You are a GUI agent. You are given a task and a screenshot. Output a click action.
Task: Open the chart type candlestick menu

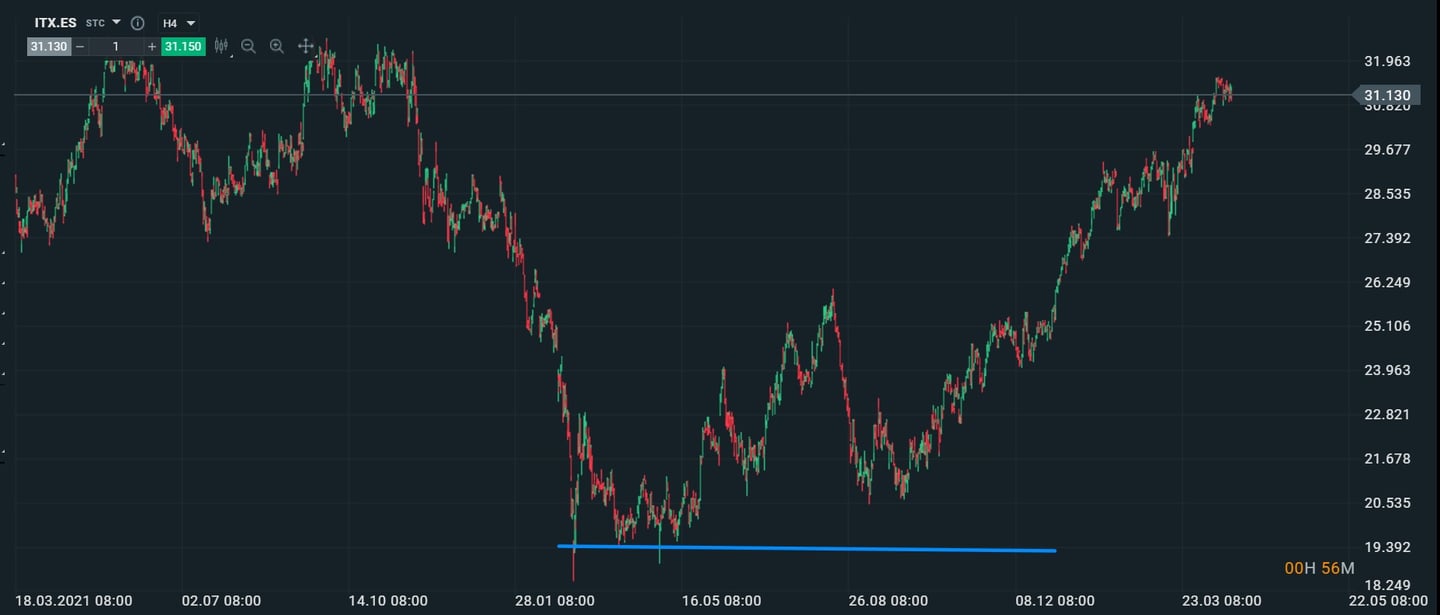[221, 46]
